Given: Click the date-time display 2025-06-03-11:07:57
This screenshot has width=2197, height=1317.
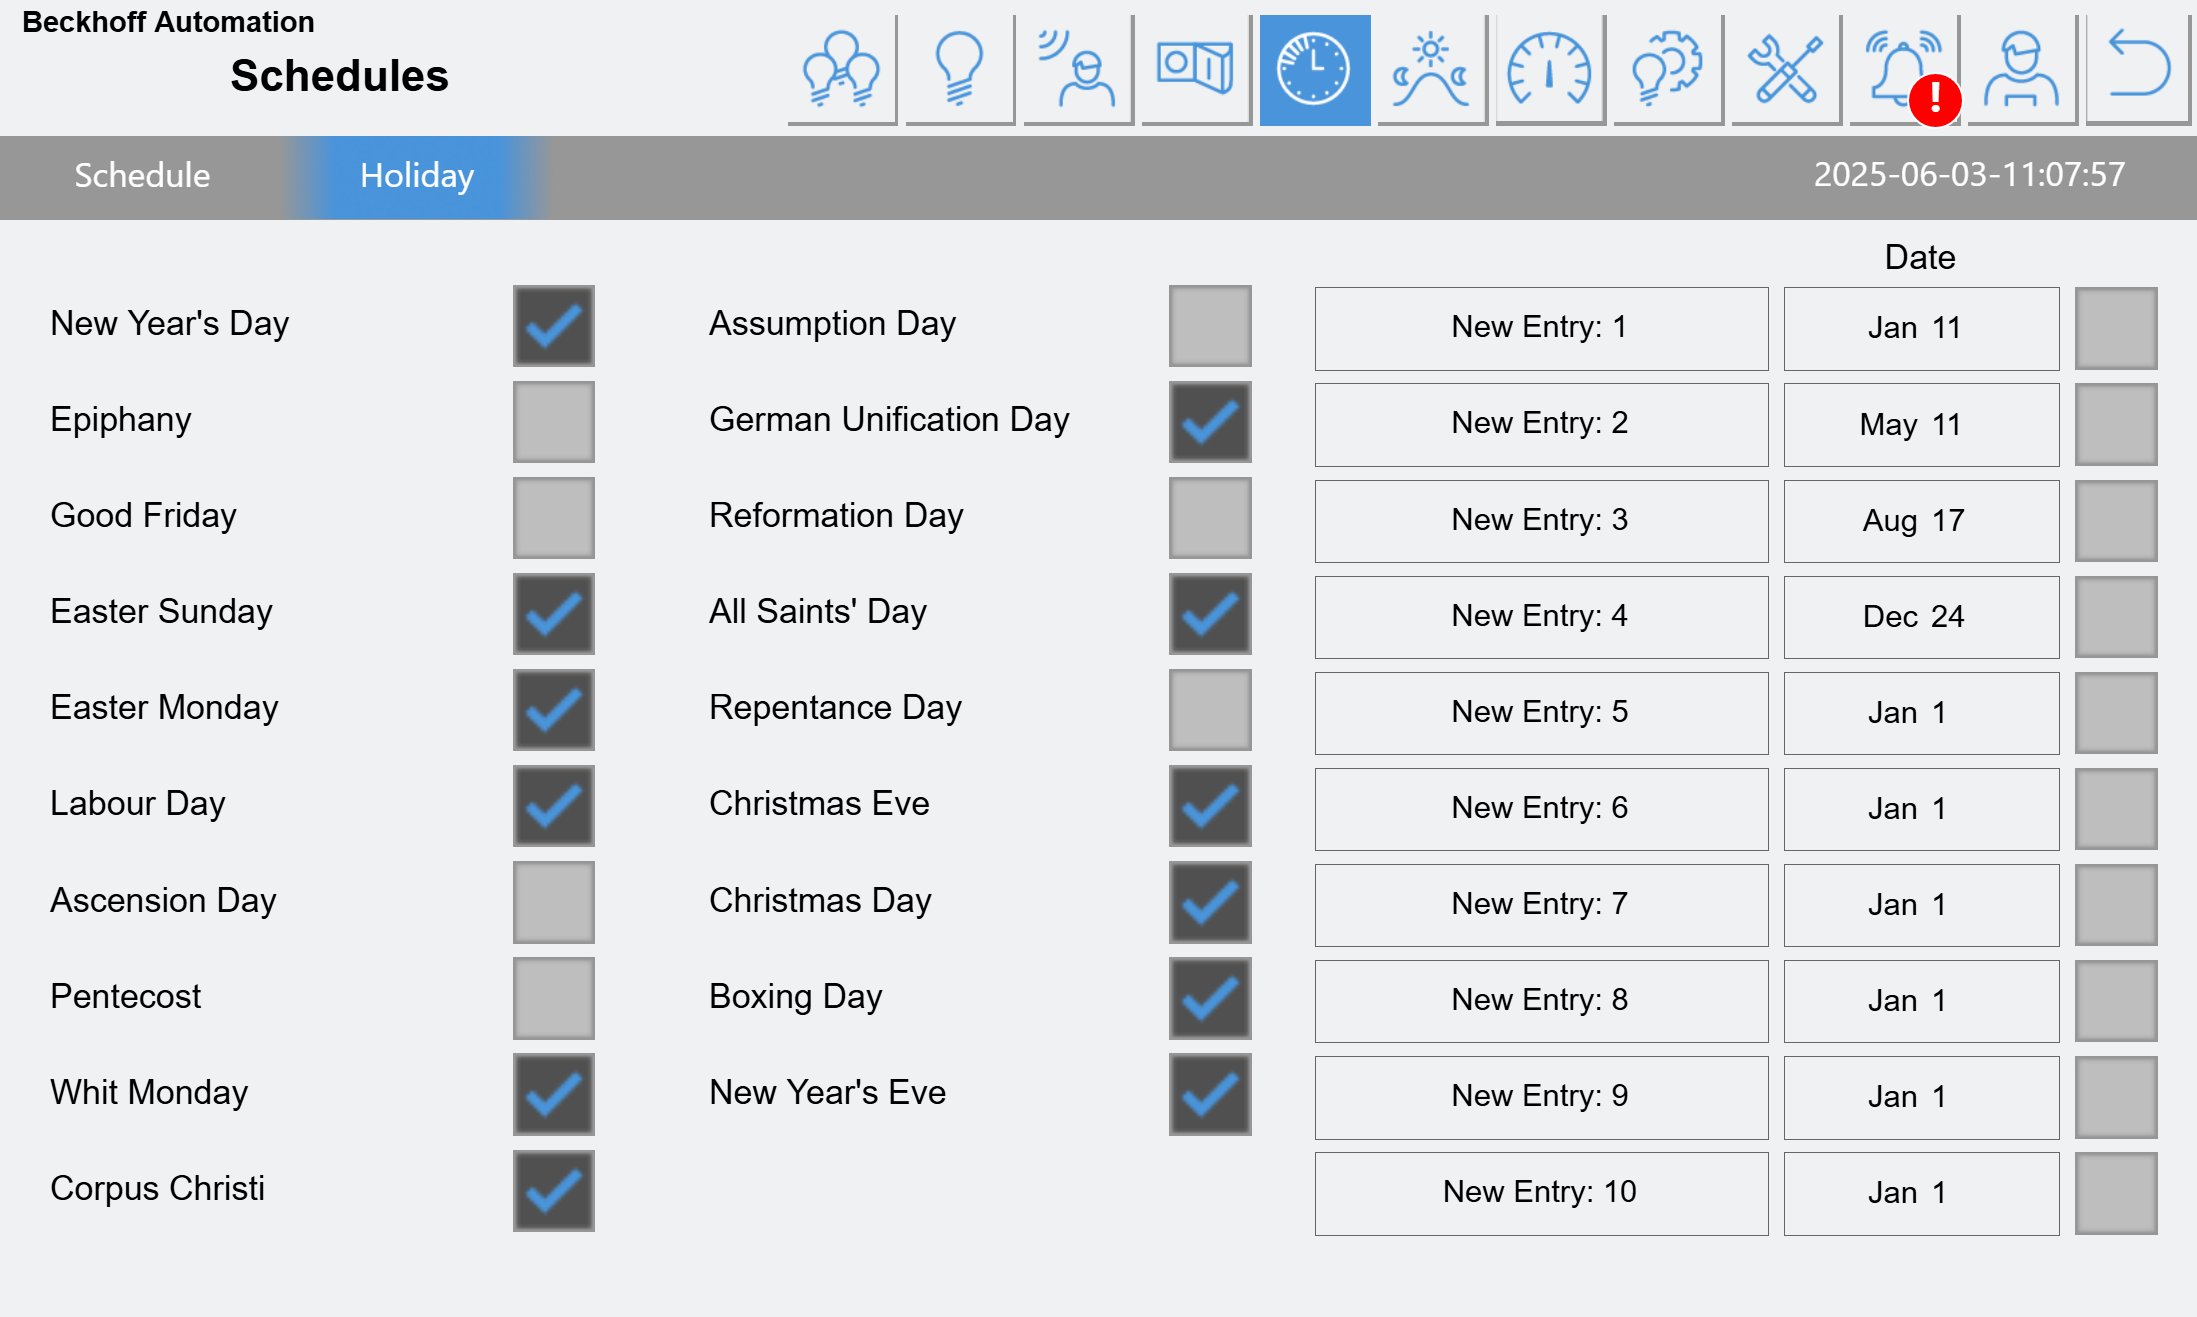Looking at the screenshot, I should [1969, 175].
